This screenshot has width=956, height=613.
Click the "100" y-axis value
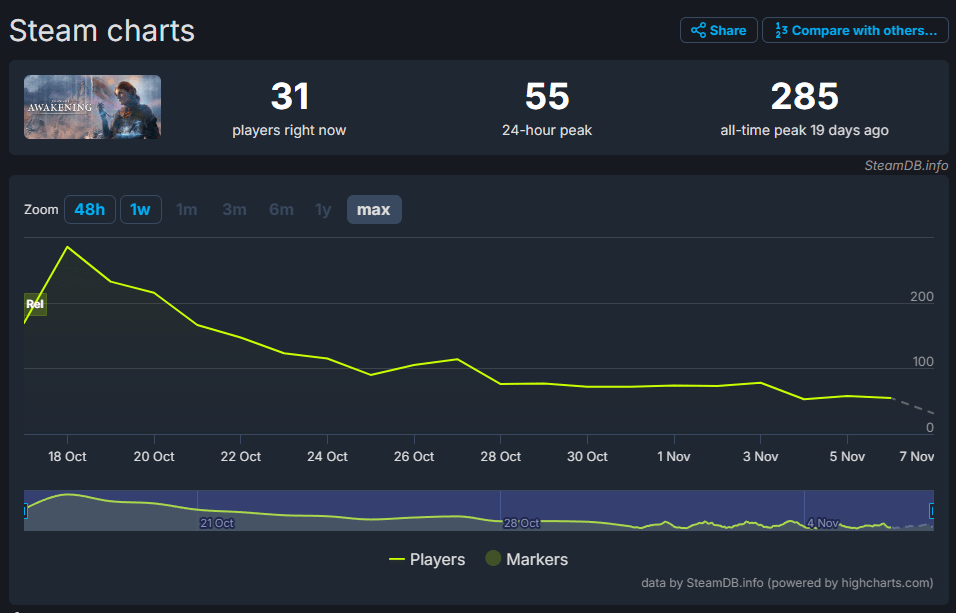[923, 362]
